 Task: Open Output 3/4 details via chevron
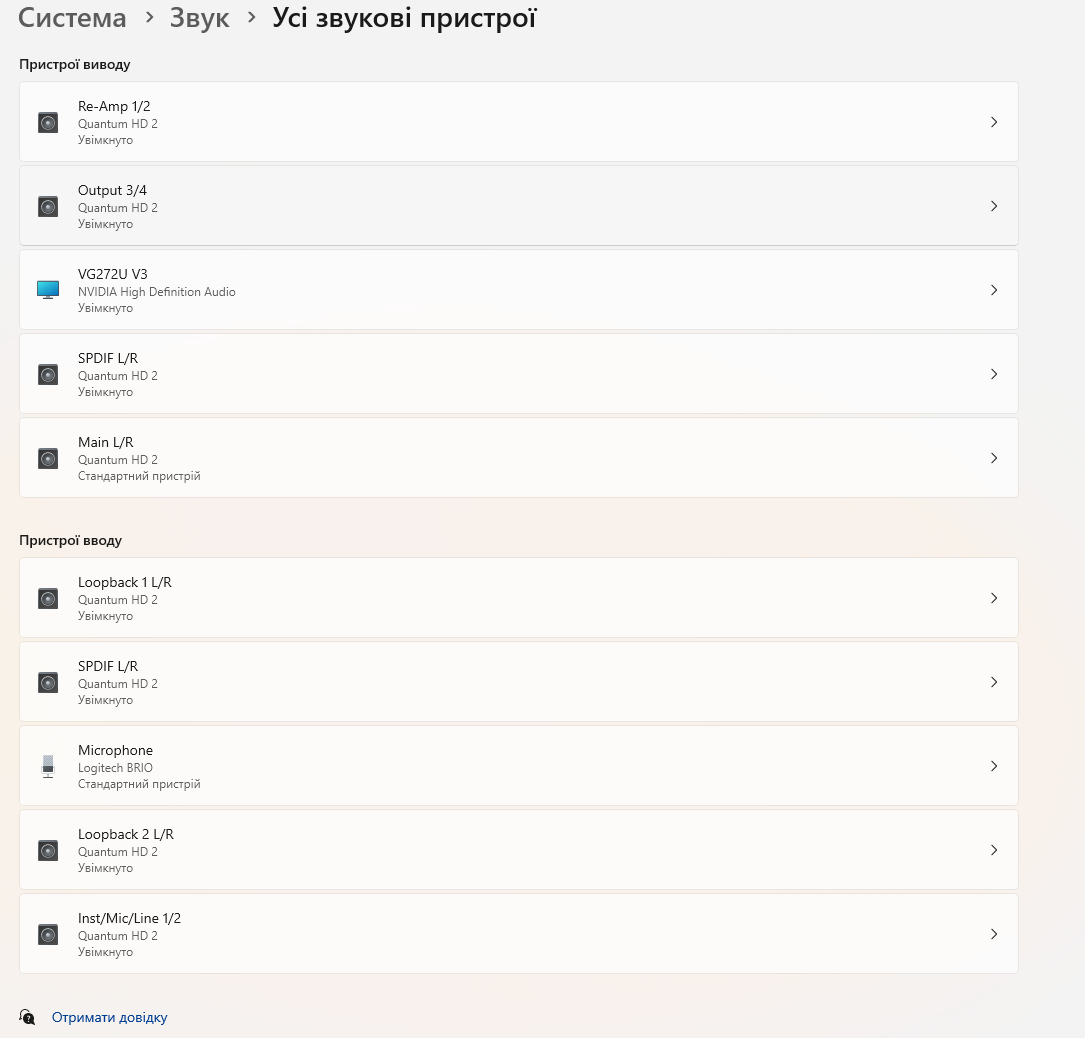click(994, 206)
